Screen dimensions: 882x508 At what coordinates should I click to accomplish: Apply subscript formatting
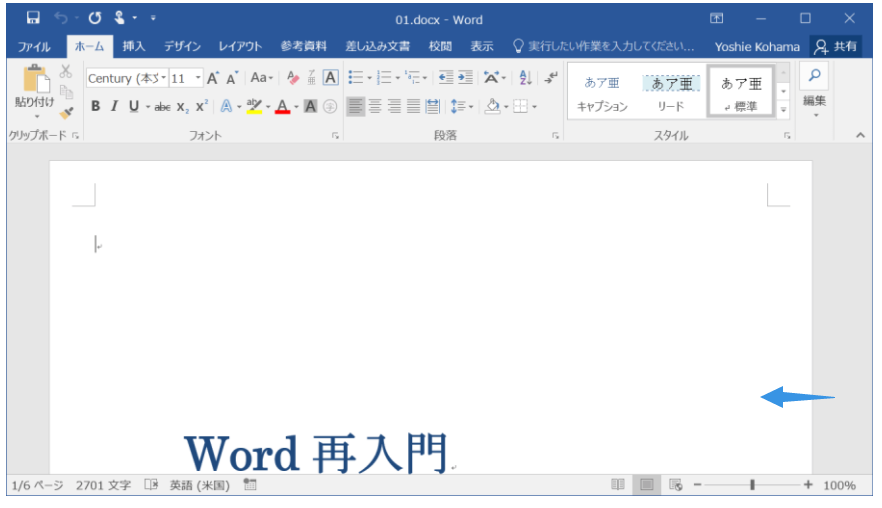pos(182,107)
